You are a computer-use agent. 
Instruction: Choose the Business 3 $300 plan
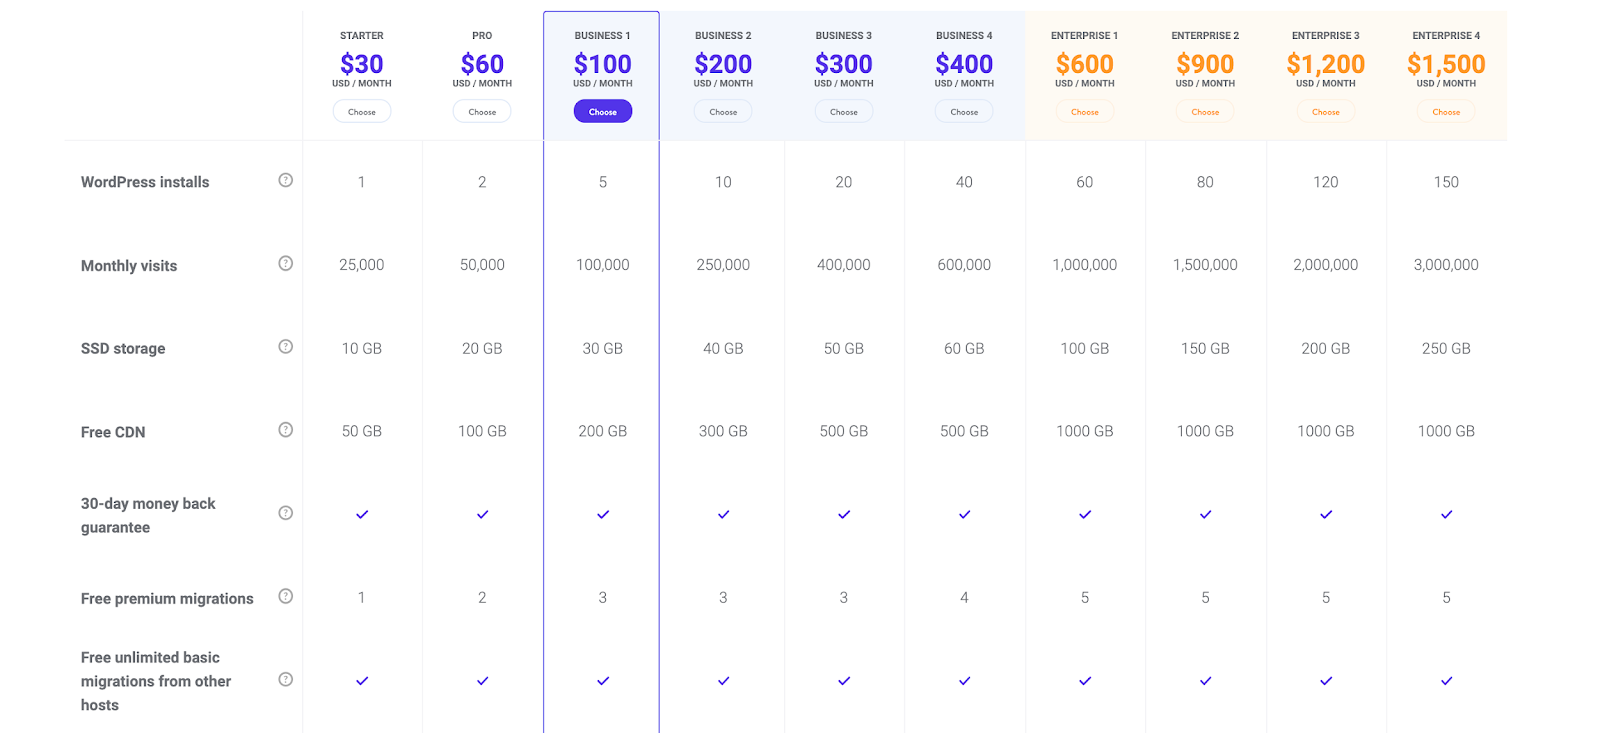[x=844, y=112]
